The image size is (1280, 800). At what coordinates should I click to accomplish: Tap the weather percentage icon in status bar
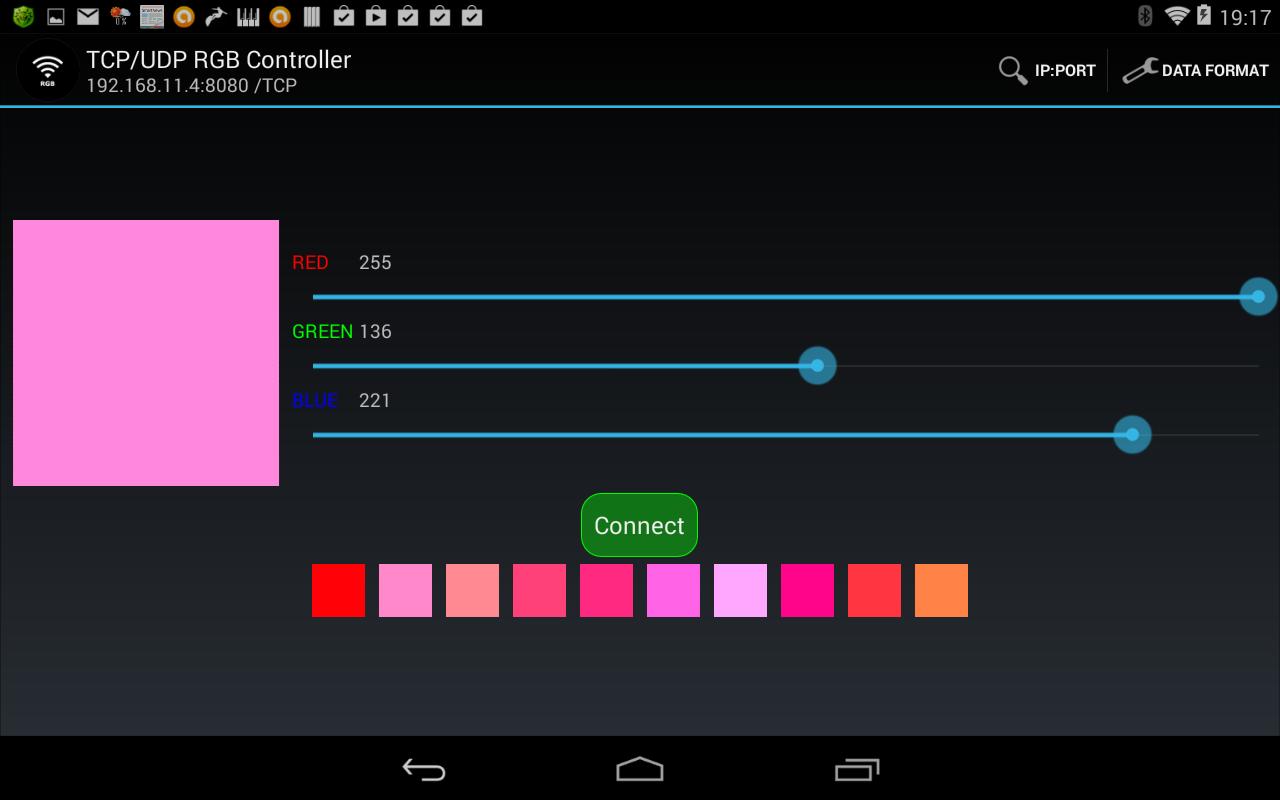pyautogui.click(x=119, y=16)
